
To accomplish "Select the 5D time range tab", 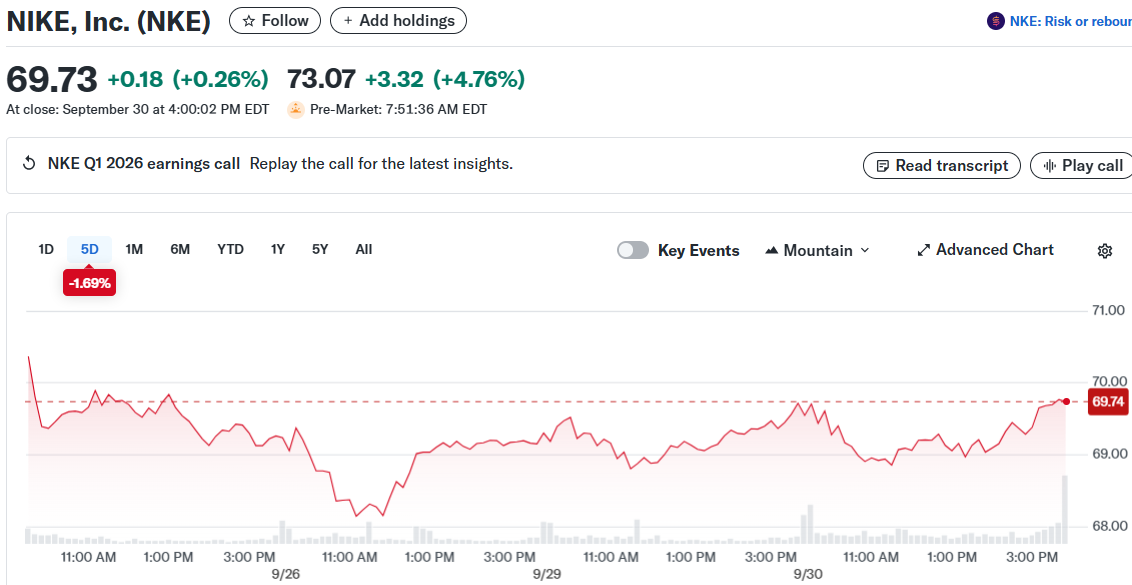I will [90, 249].
